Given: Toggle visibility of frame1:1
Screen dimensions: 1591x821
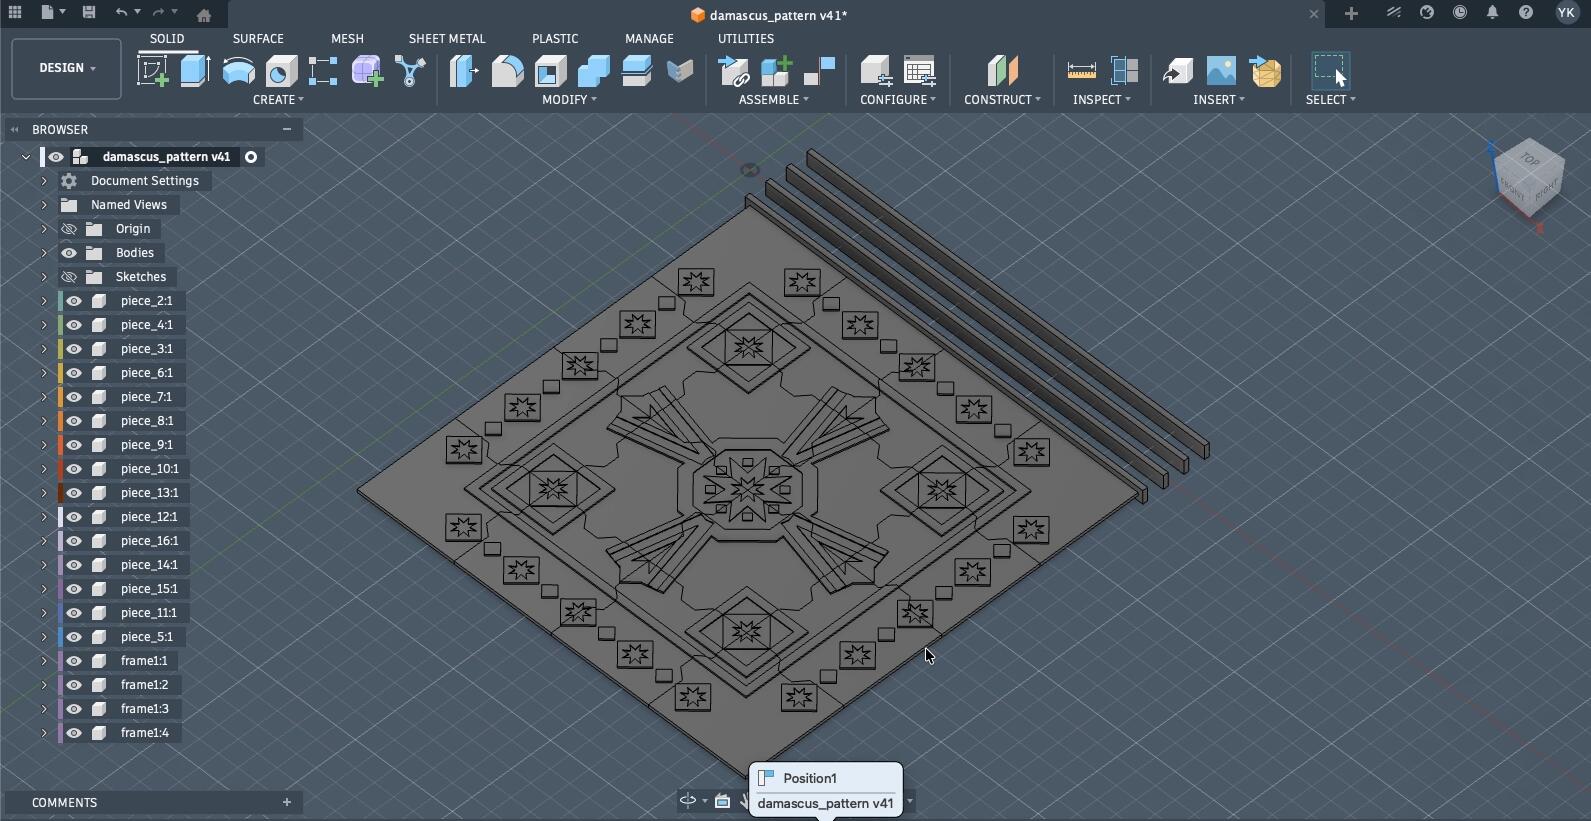Looking at the screenshot, I should pyautogui.click(x=74, y=661).
